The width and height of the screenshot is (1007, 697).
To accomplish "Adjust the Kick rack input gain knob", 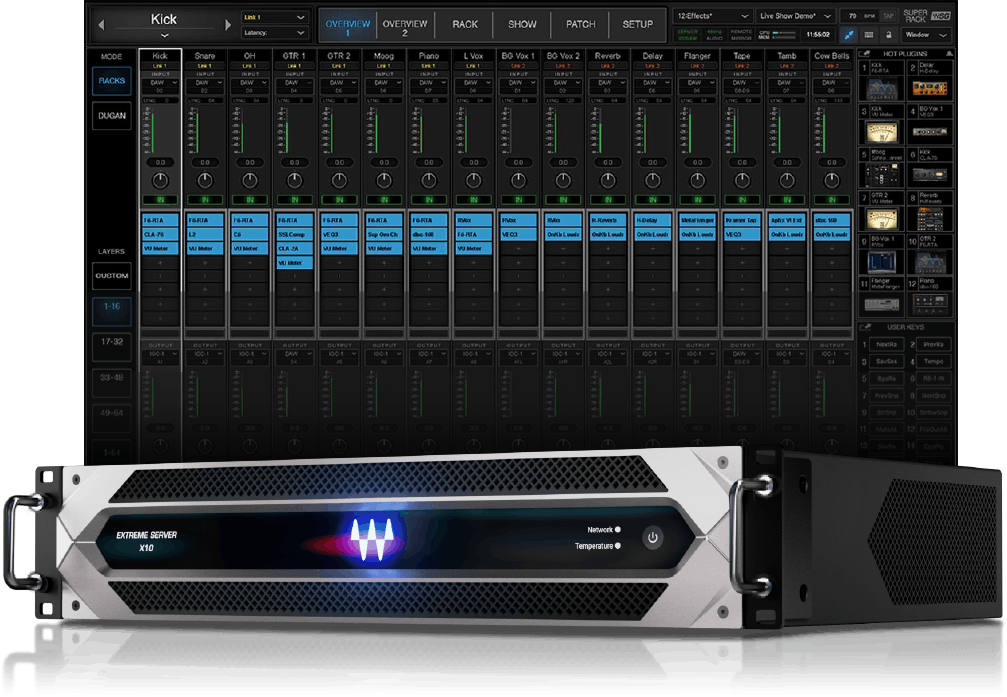I will click(x=160, y=181).
